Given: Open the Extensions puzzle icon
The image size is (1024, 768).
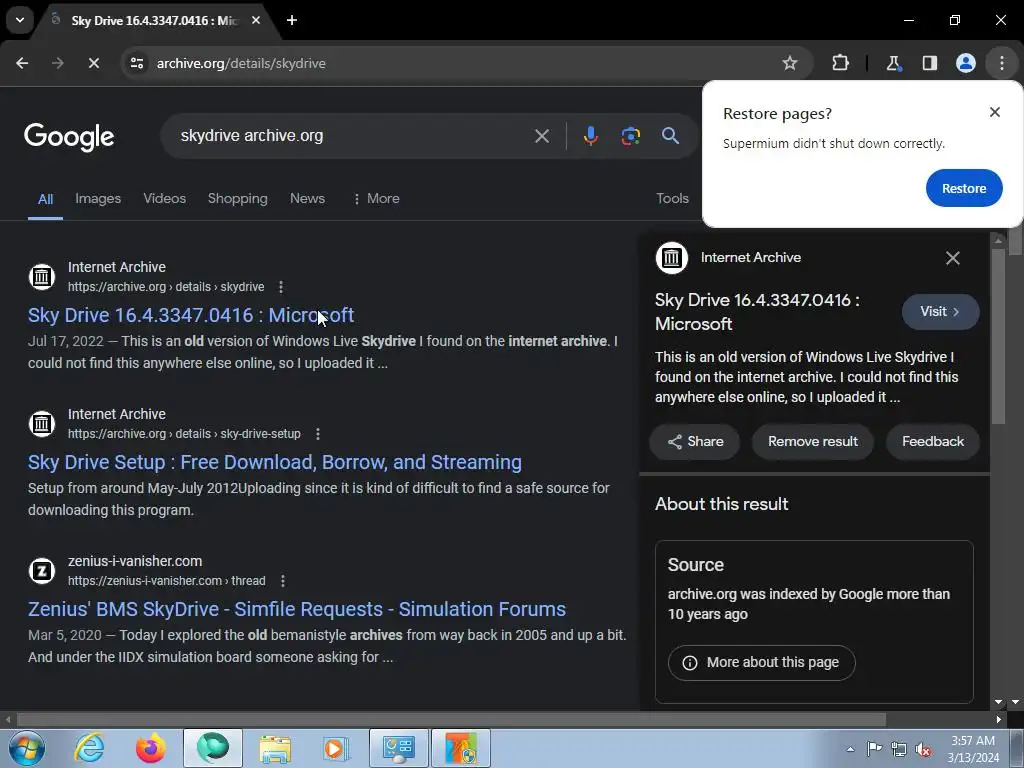Looking at the screenshot, I should pyautogui.click(x=840, y=63).
